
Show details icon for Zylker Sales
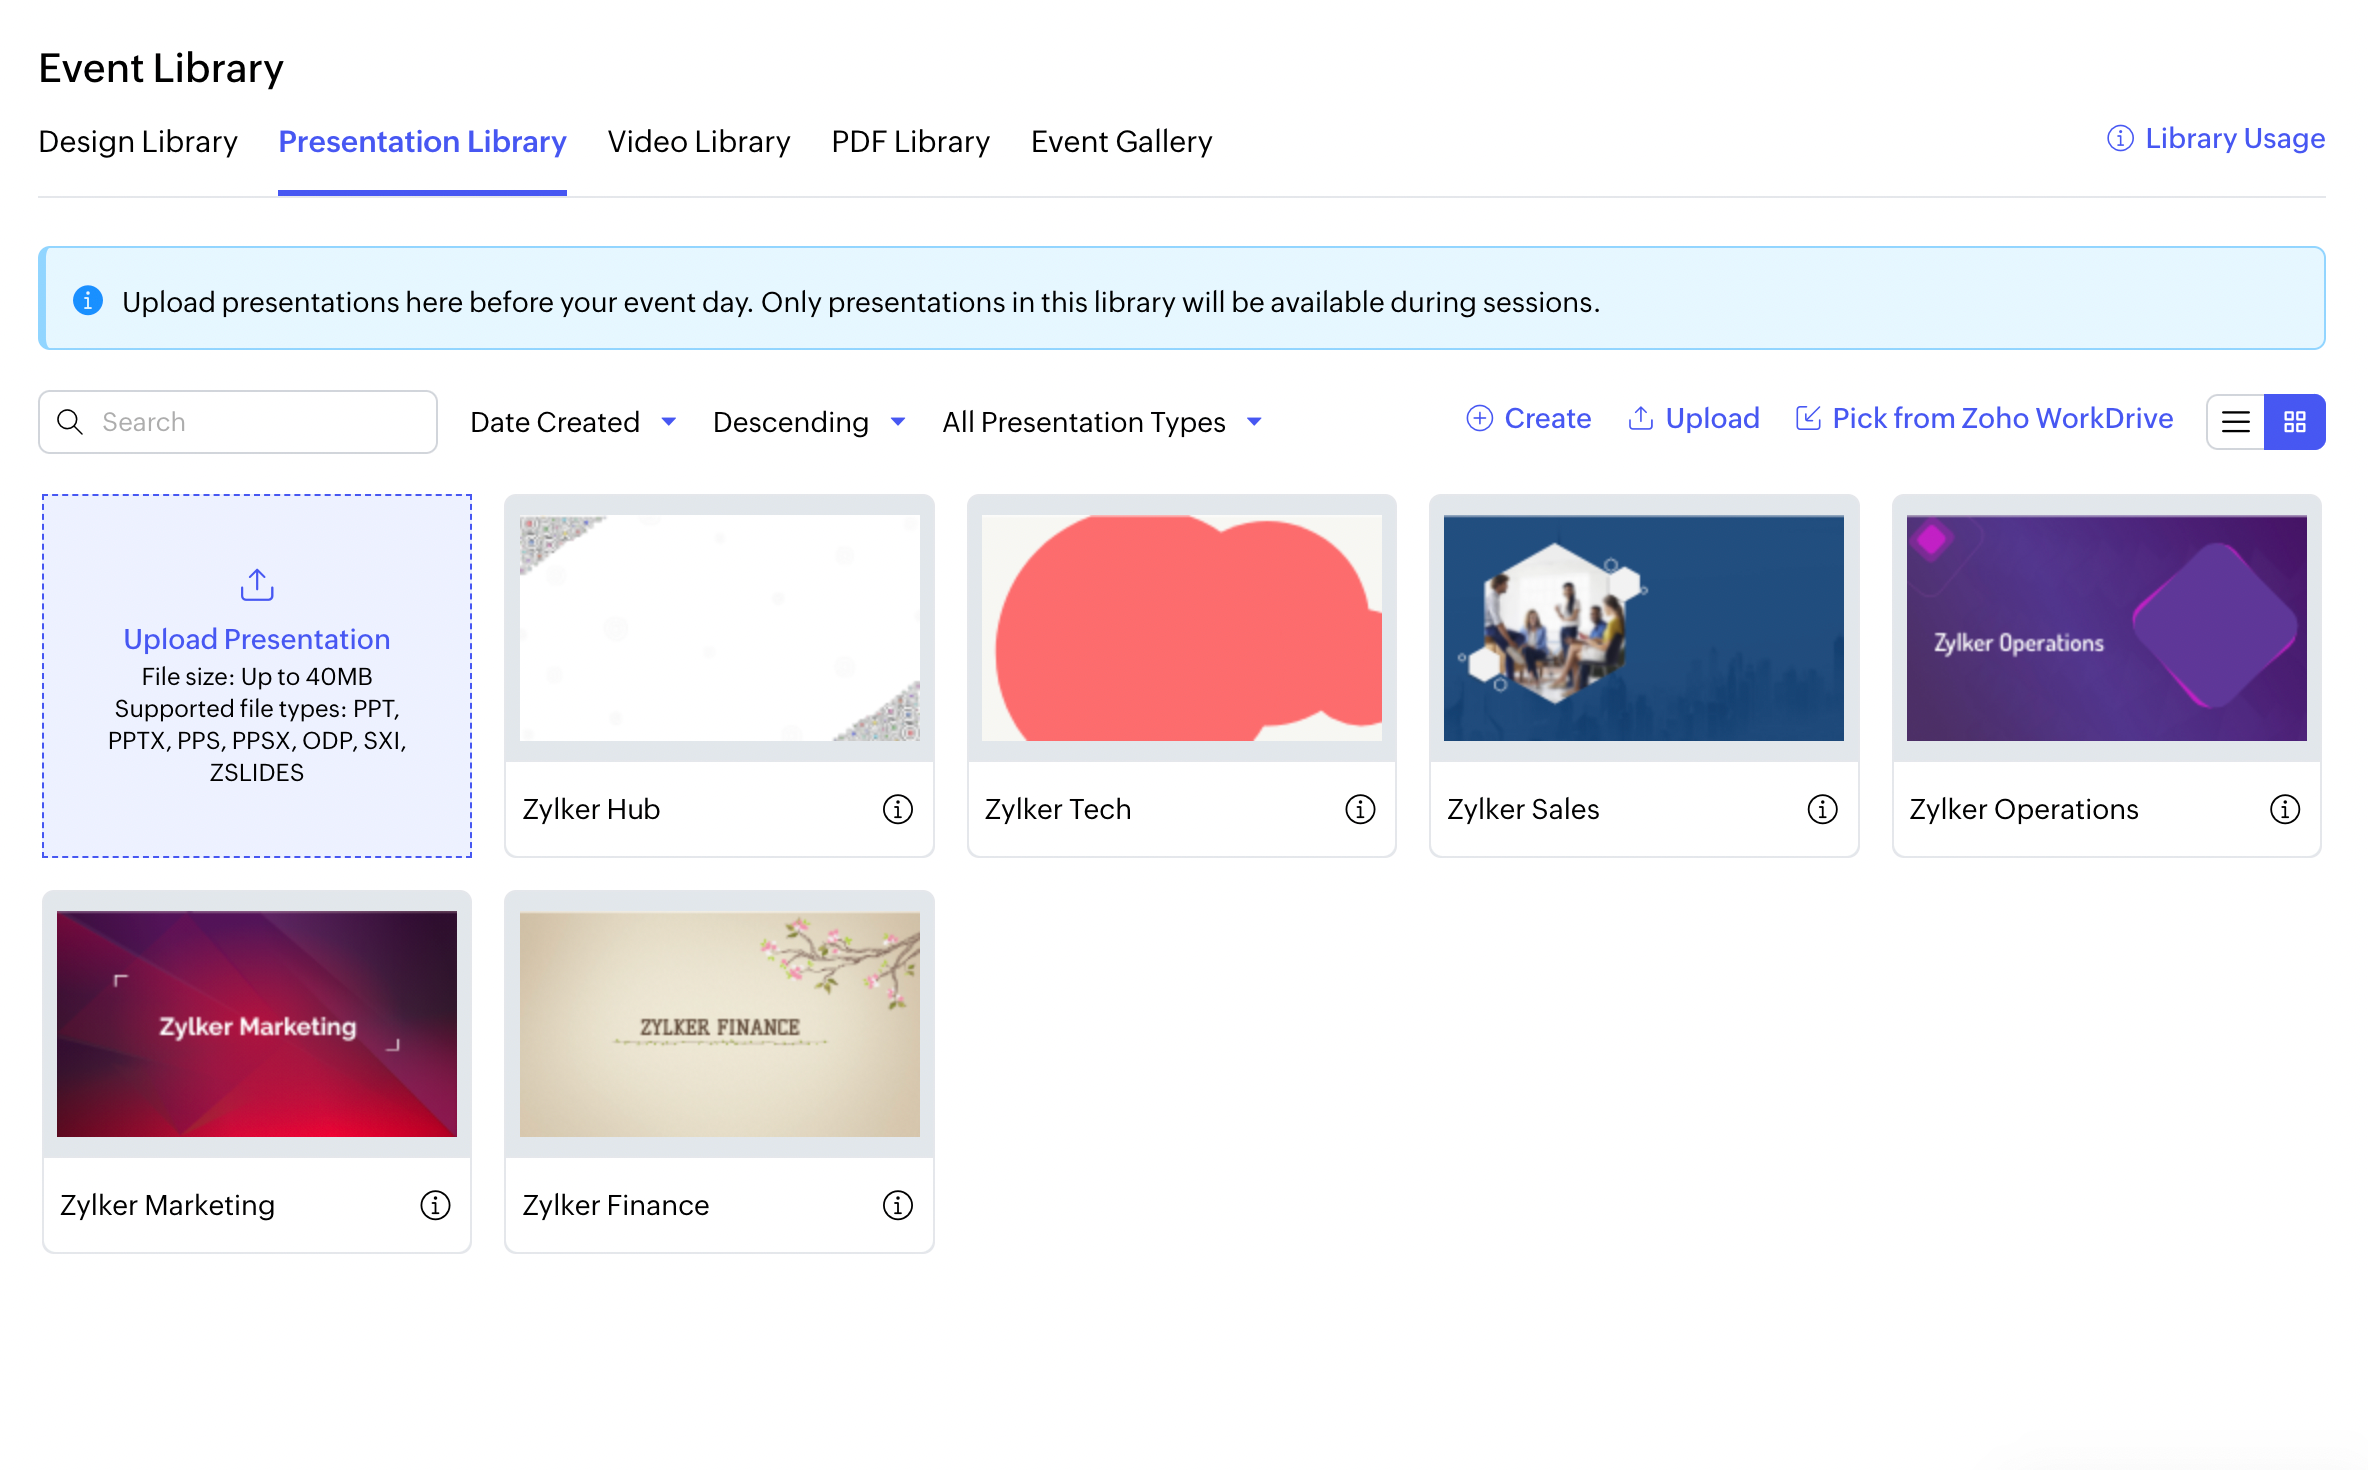[x=1822, y=809]
